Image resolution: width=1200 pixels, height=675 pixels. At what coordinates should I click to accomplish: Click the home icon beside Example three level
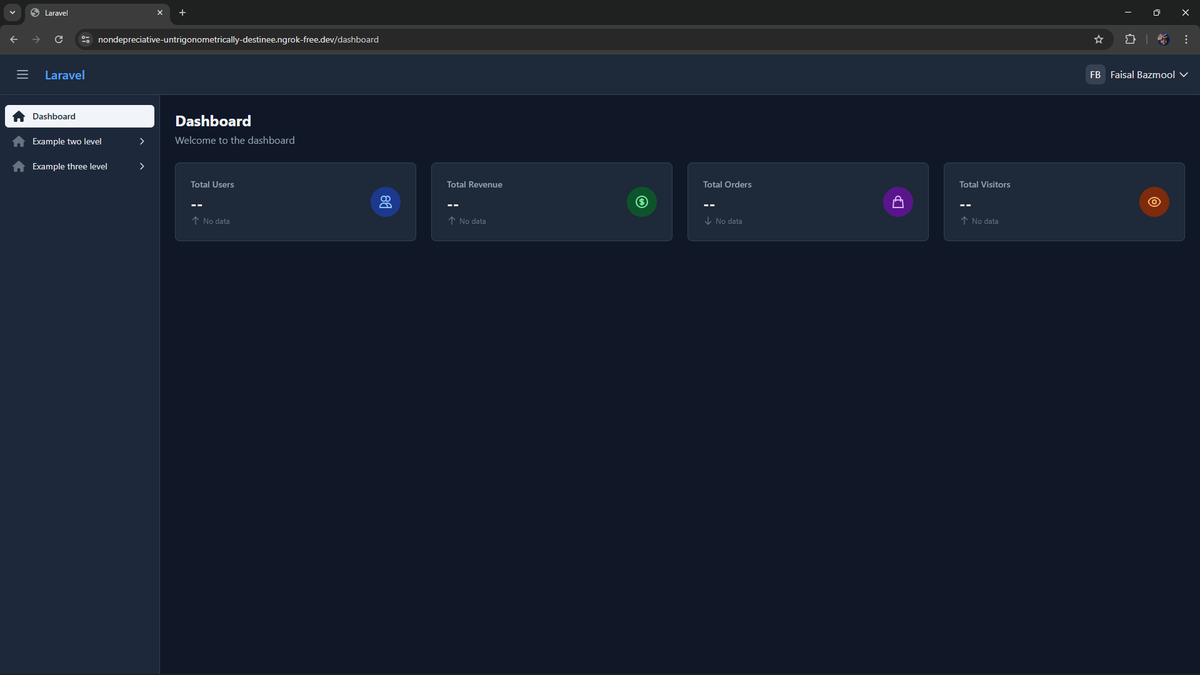(18, 166)
